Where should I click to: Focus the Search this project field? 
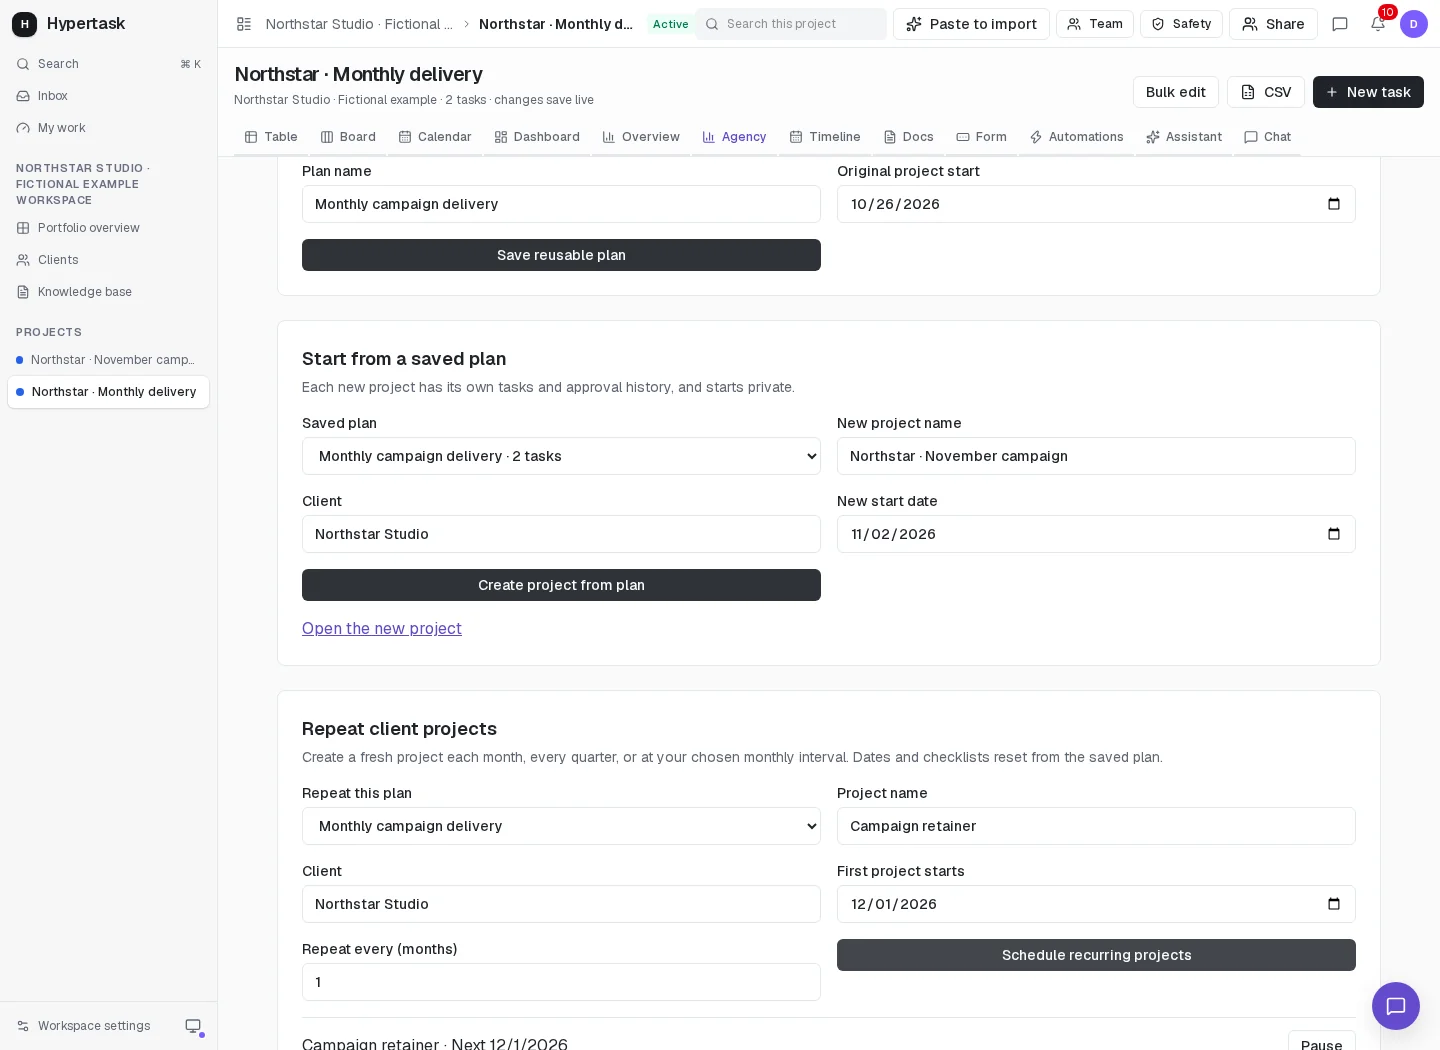[791, 24]
